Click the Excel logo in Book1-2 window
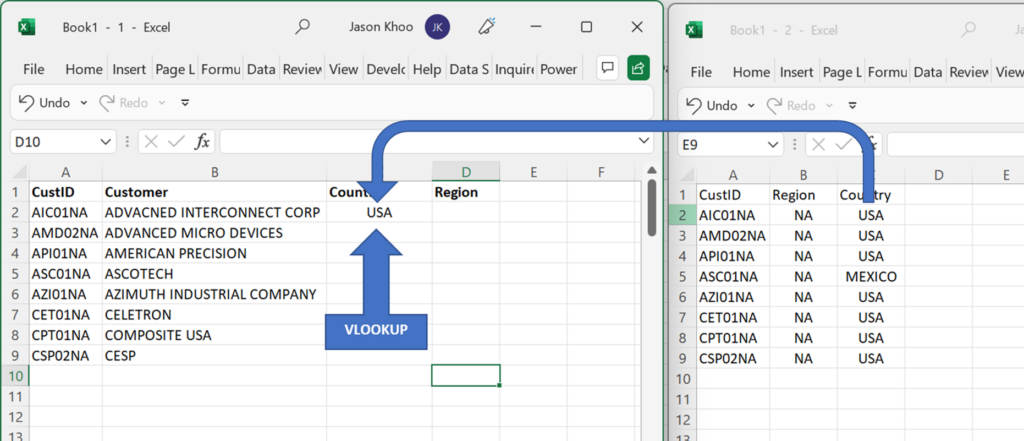This screenshot has height=441, width=1024. click(694, 29)
